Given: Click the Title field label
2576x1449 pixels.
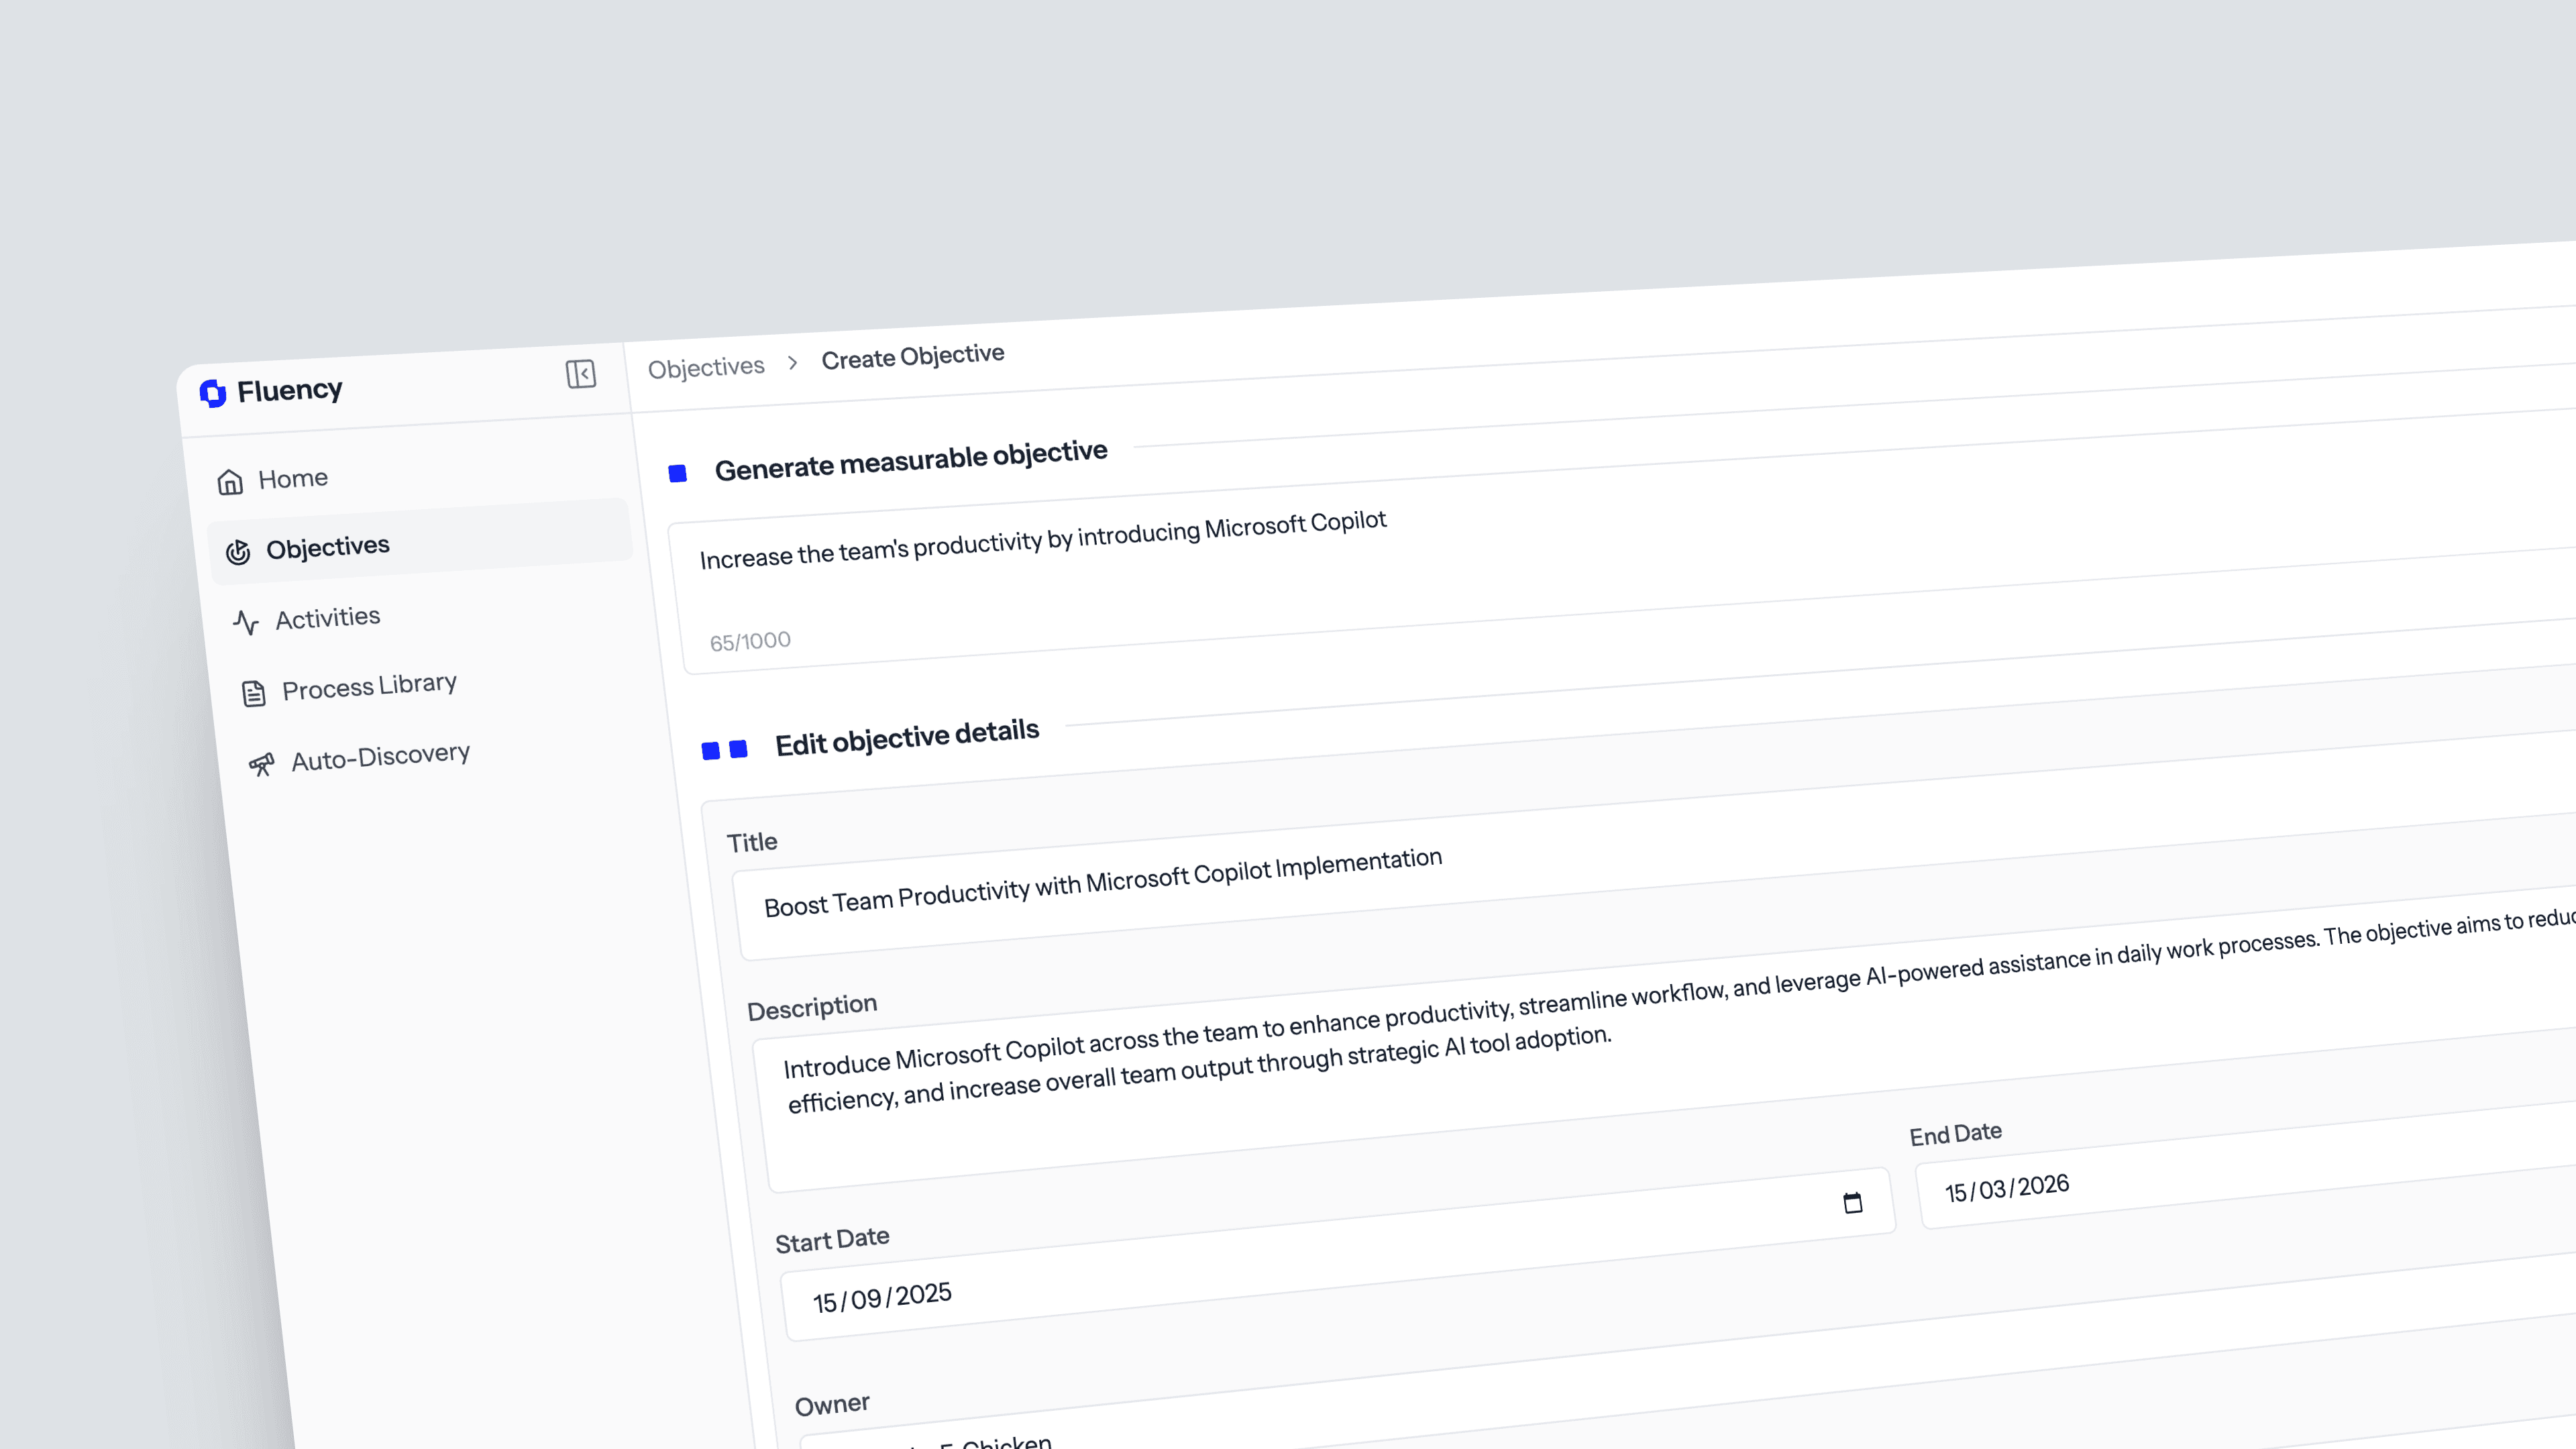Looking at the screenshot, I should [752, 843].
